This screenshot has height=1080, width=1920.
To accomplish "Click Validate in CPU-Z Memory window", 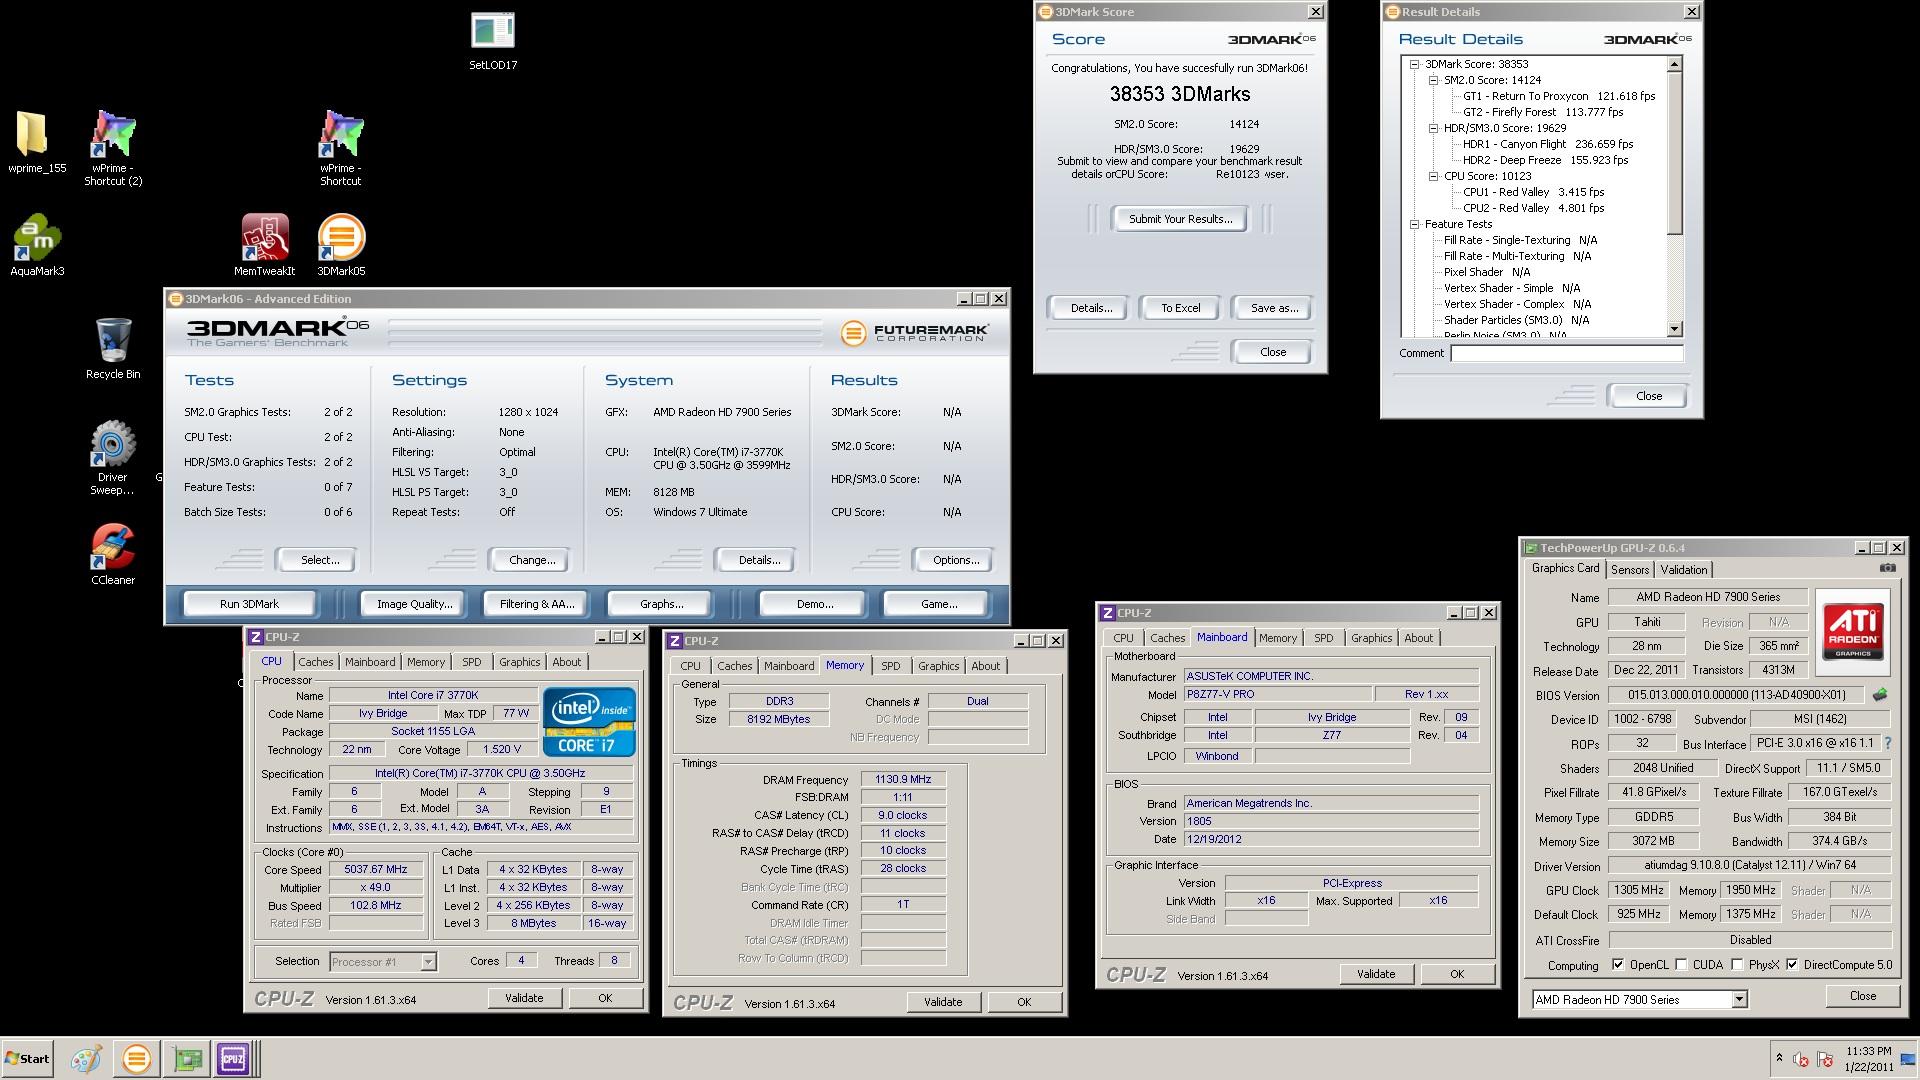I will click(x=943, y=1002).
